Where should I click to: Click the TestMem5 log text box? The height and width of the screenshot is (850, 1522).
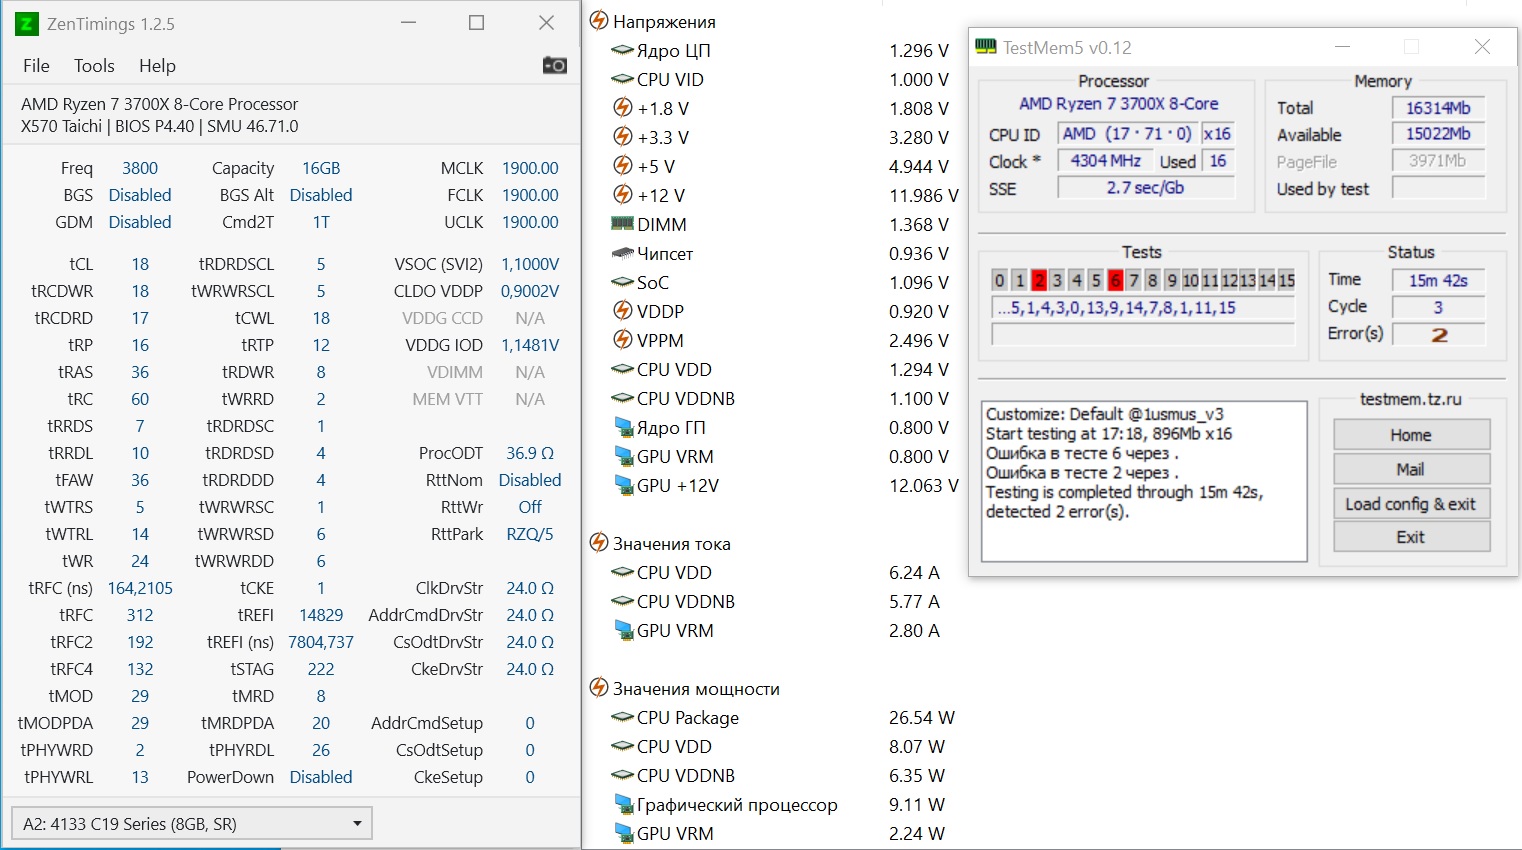[x=1145, y=481]
